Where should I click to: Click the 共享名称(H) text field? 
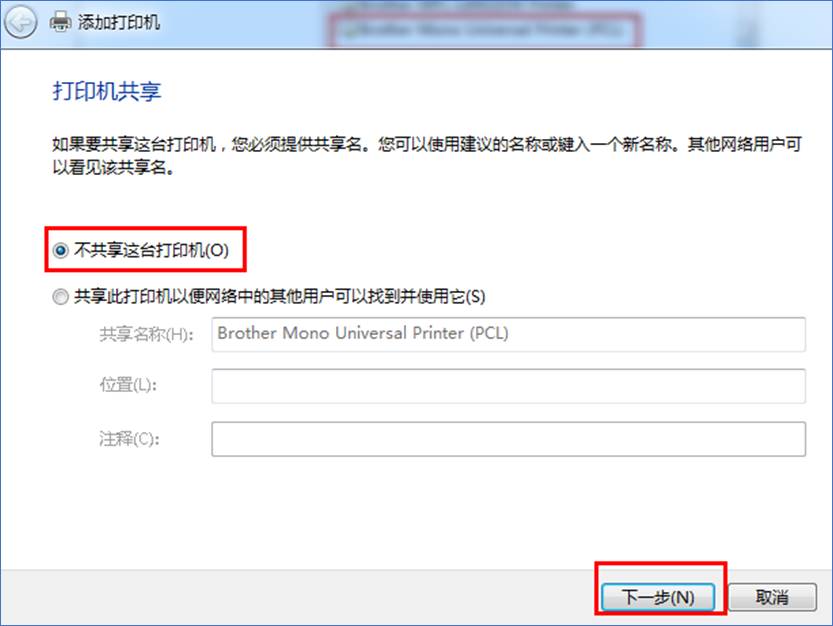click(508, 334)
